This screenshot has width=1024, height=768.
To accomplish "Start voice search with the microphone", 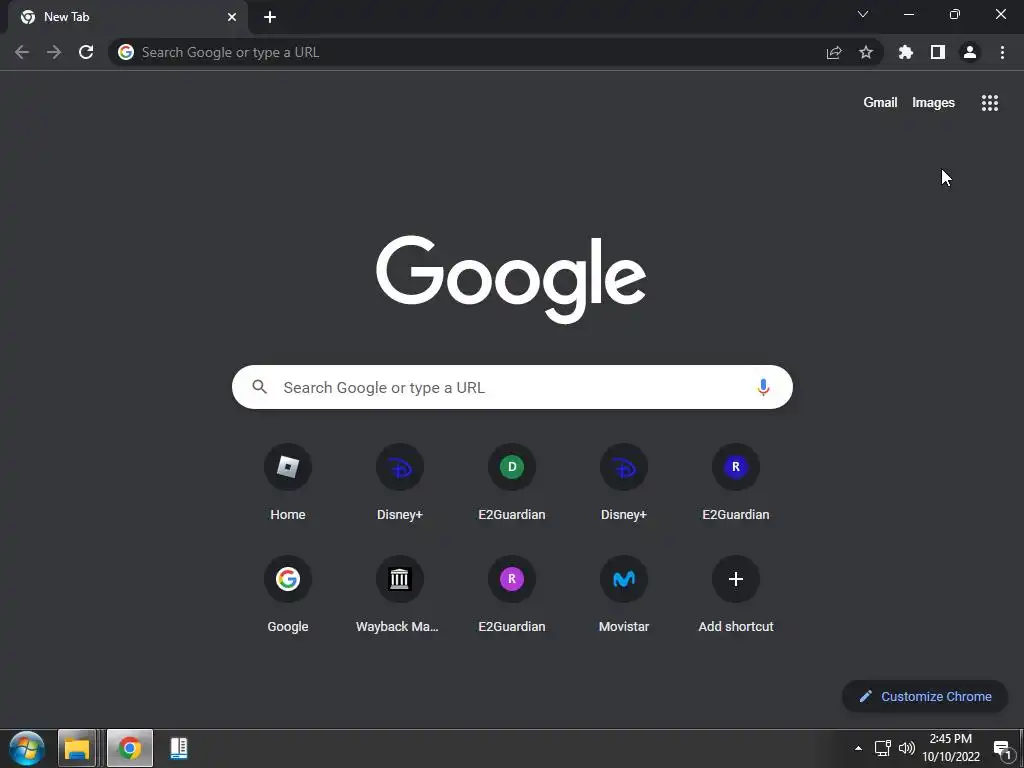I will [x=763, y=387].
